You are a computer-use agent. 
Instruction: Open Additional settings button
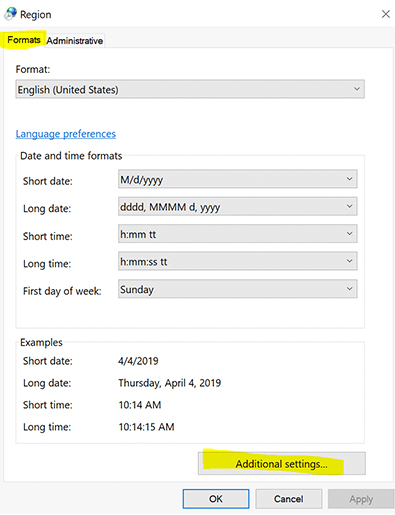(282, 463)
